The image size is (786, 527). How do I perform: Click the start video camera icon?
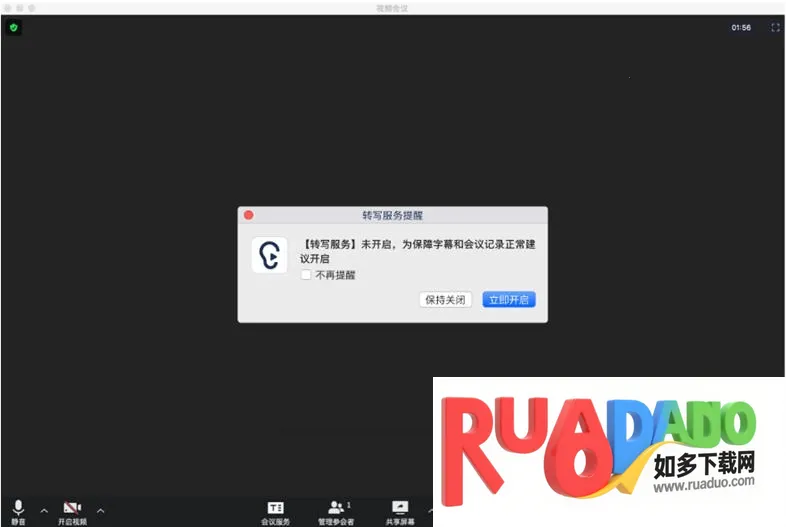pyautogui.click(x=72, y=508)
